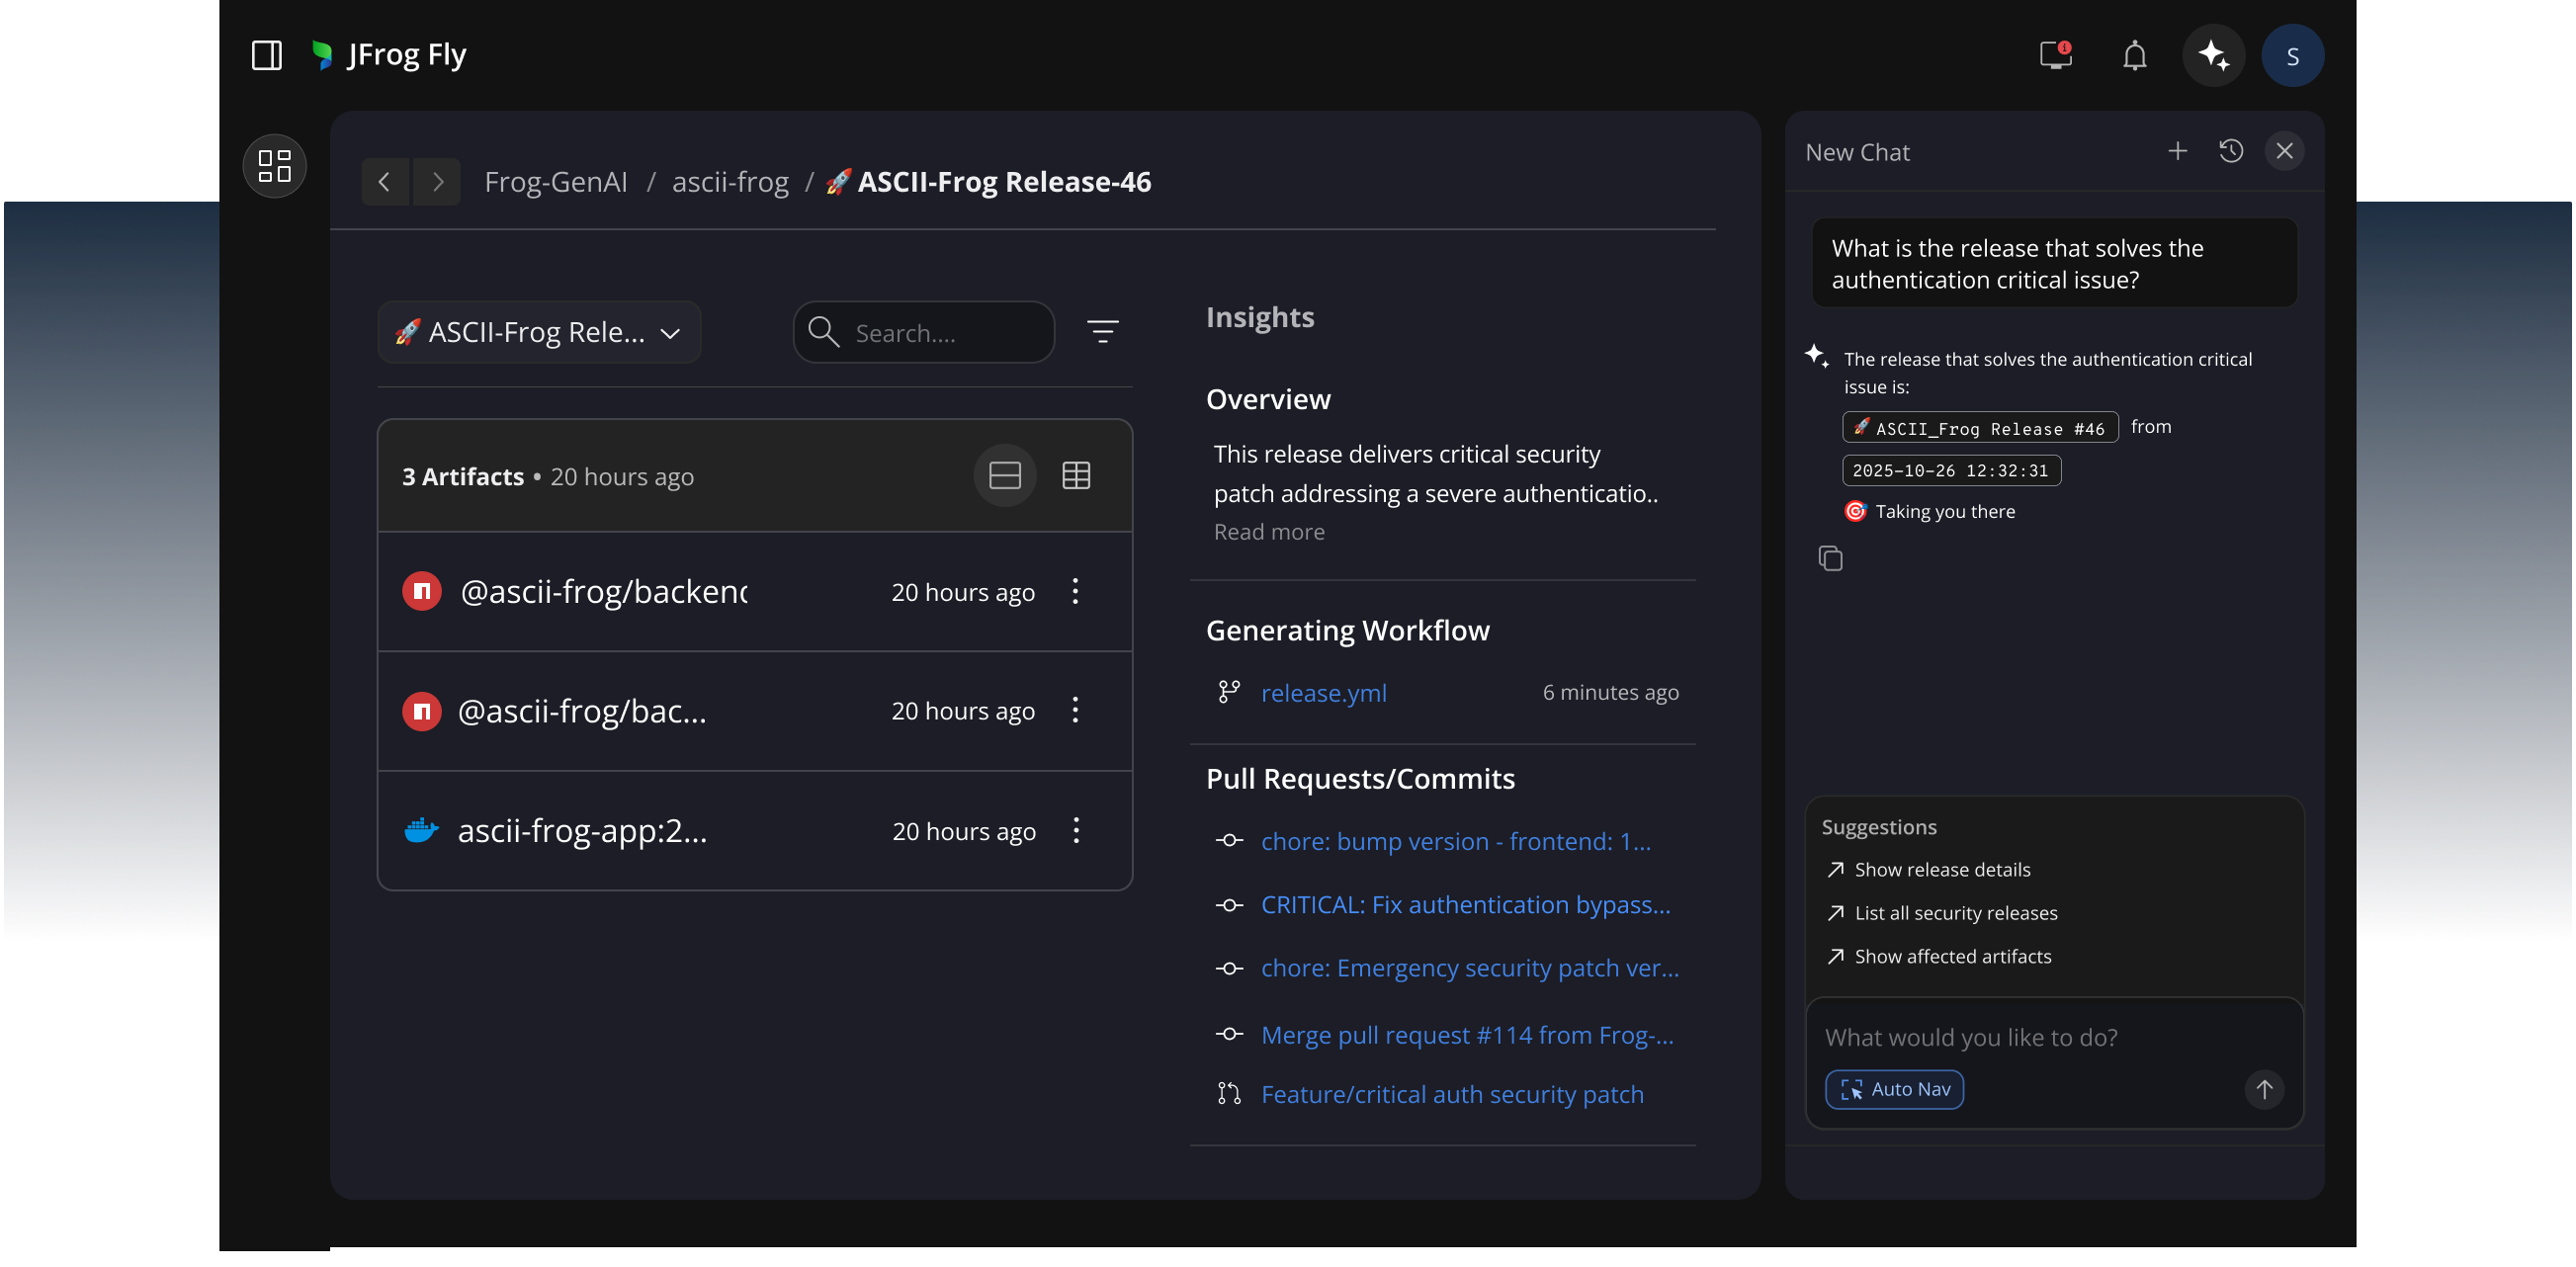The height and width of the screenshot is (1267, 2576).
Task: Click the monitor alert icon
Action: coord(2055,55)
